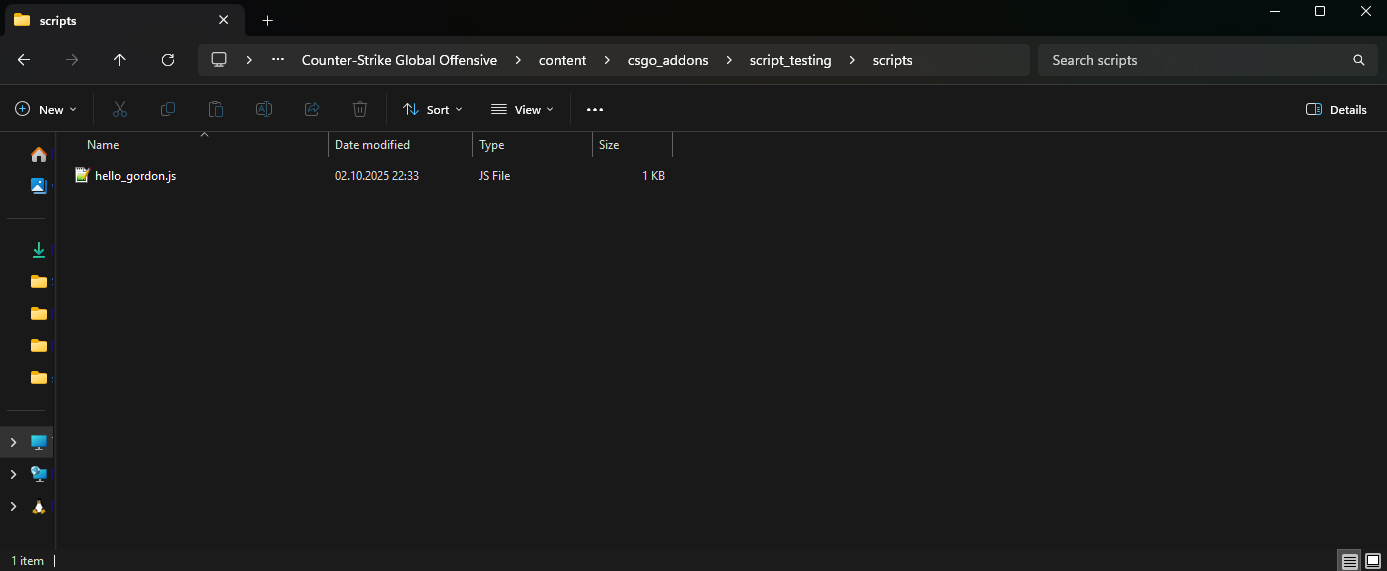Click the See more three-dots toolbar button

click(595, 109)
